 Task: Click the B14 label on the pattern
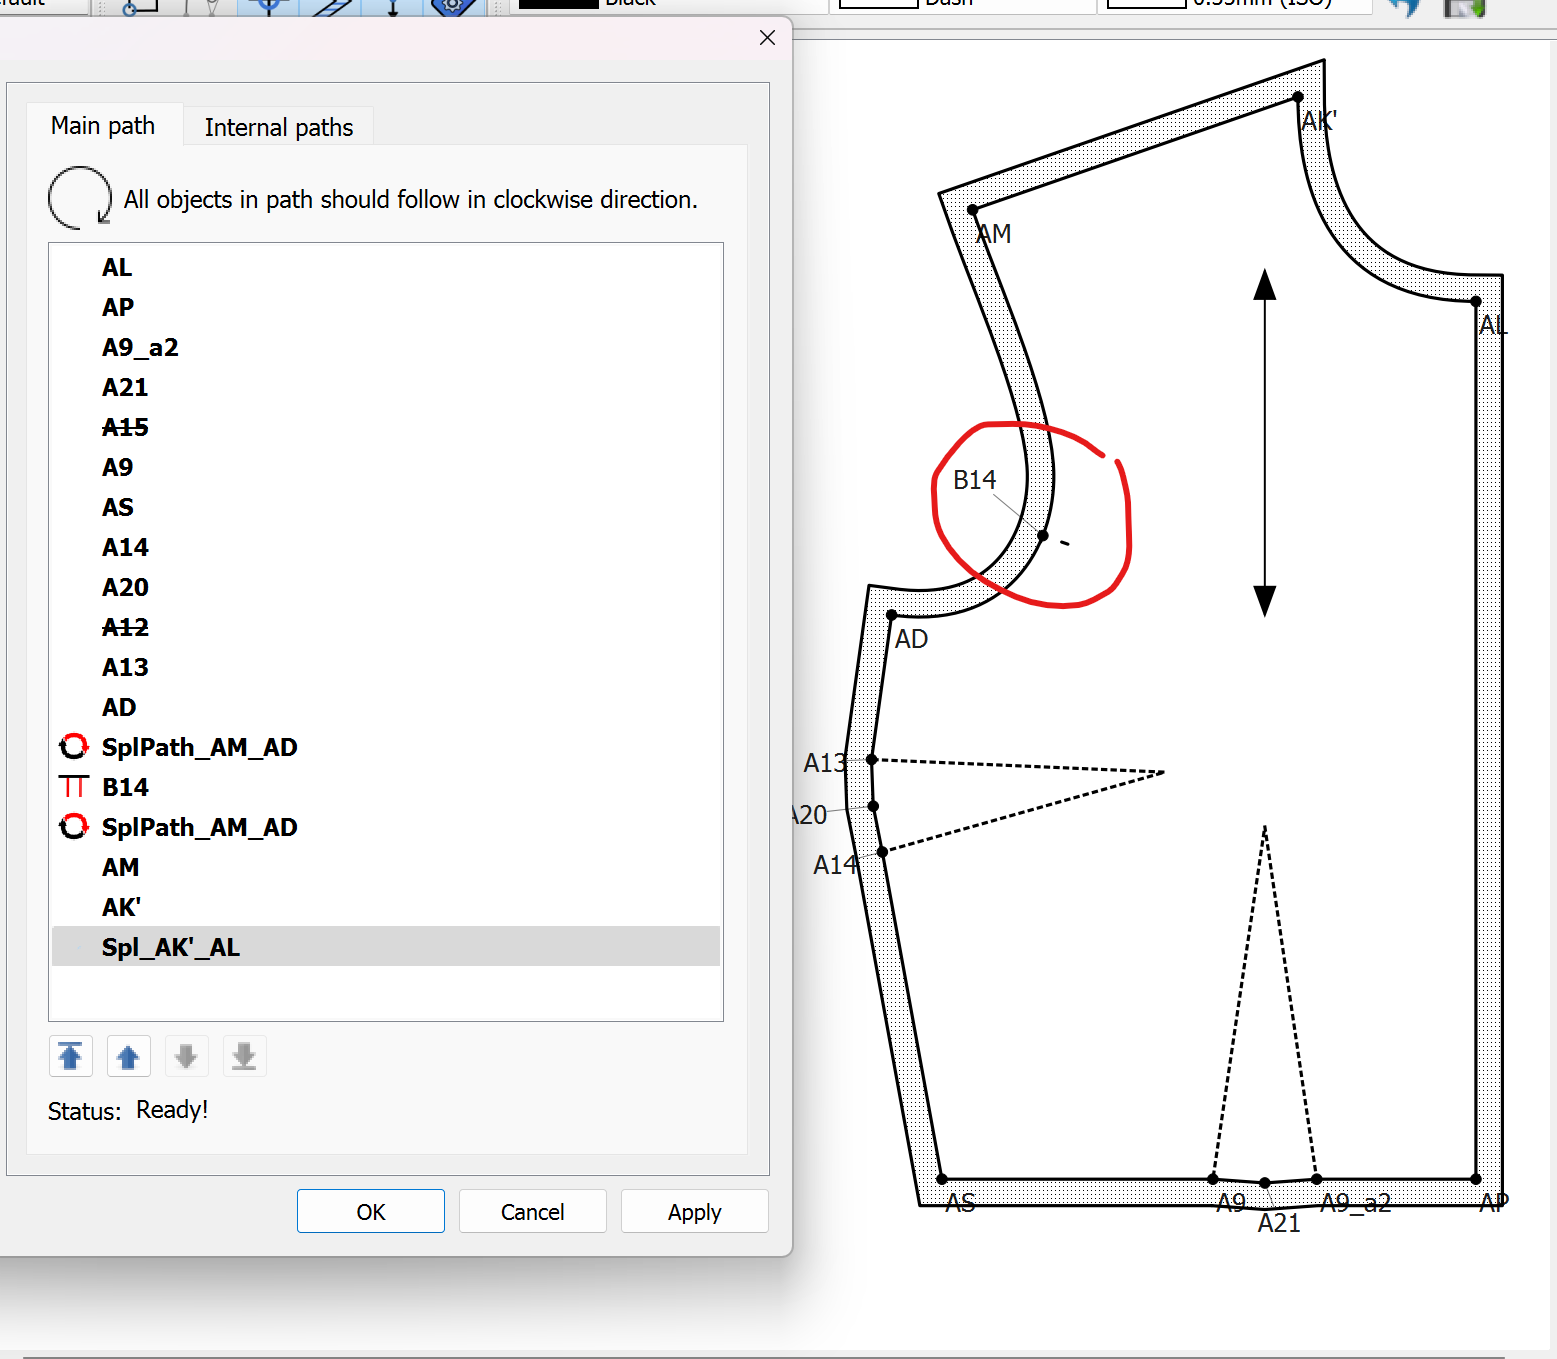[x=974, y=480]
